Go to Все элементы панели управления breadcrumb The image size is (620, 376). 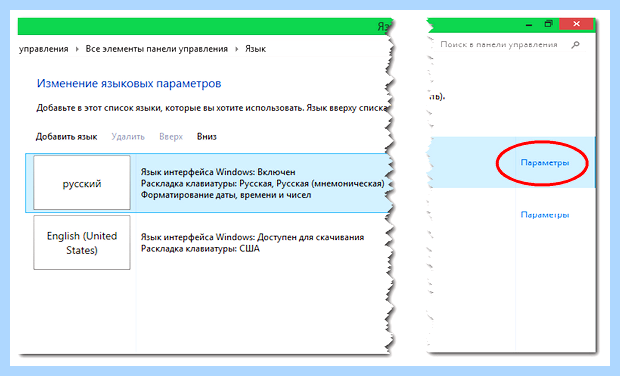[157, 49]
